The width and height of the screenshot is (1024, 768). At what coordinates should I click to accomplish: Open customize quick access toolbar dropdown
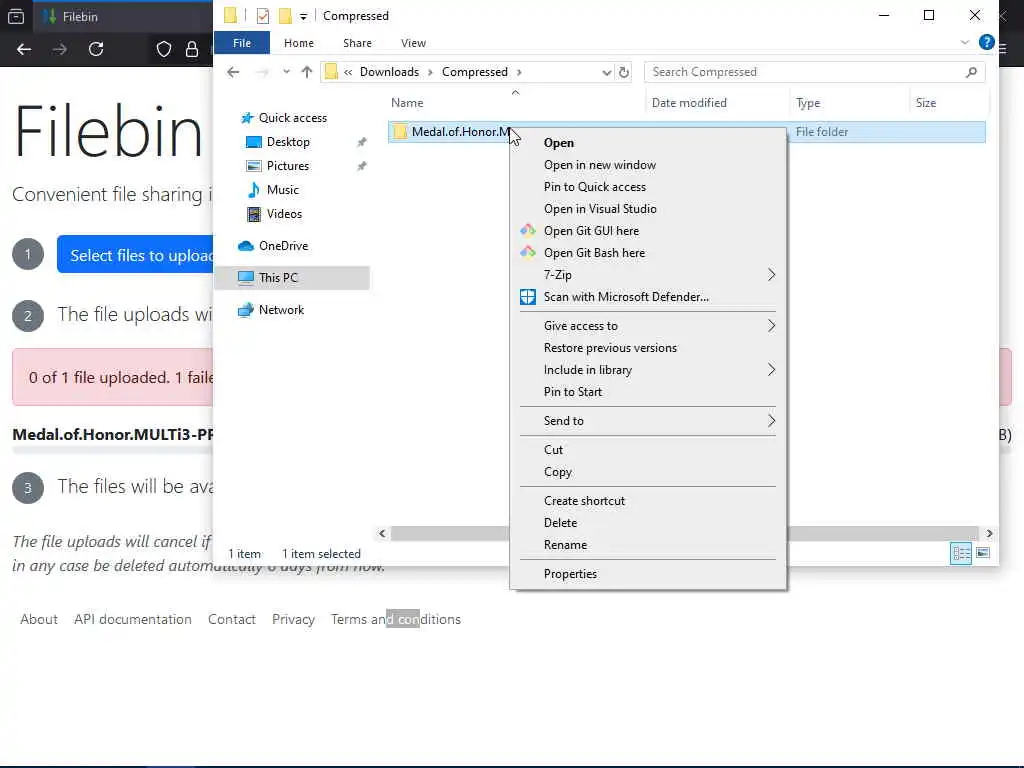tap(303, 16)
